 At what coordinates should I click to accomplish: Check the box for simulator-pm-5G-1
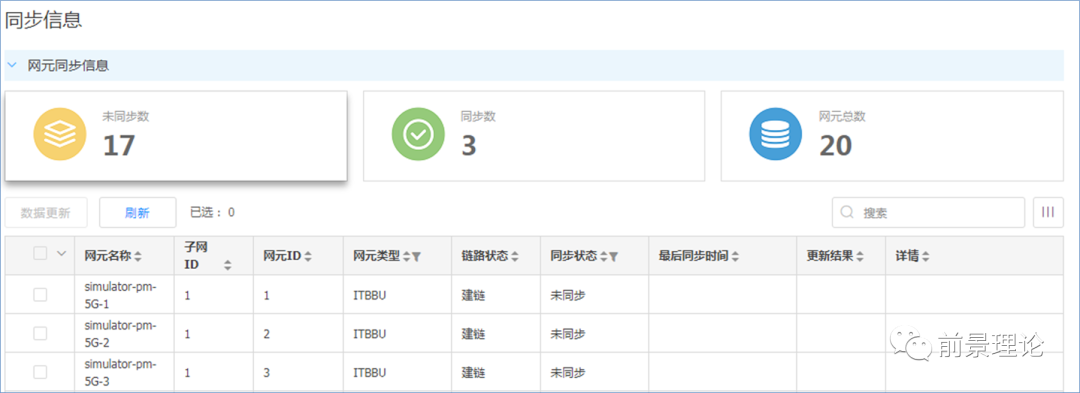[41, 295]
